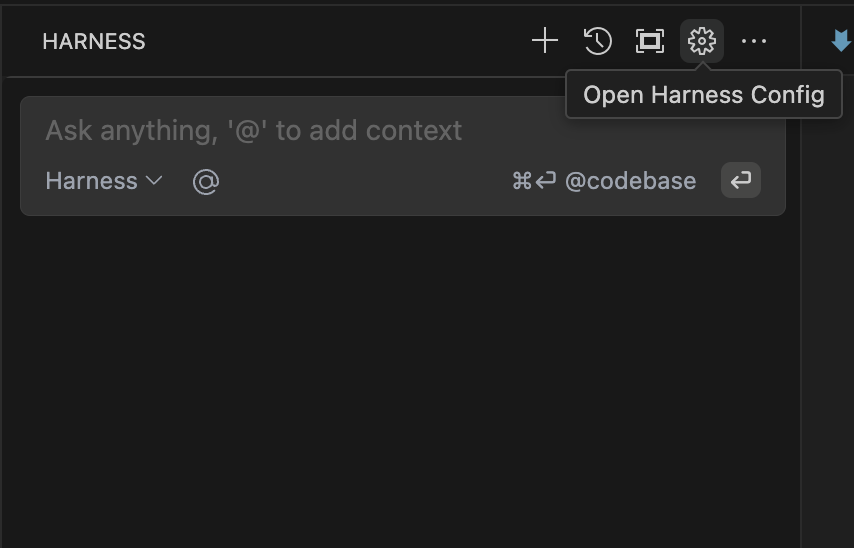Click the blue down-arrow icon at right edge

tap(841, 41)
